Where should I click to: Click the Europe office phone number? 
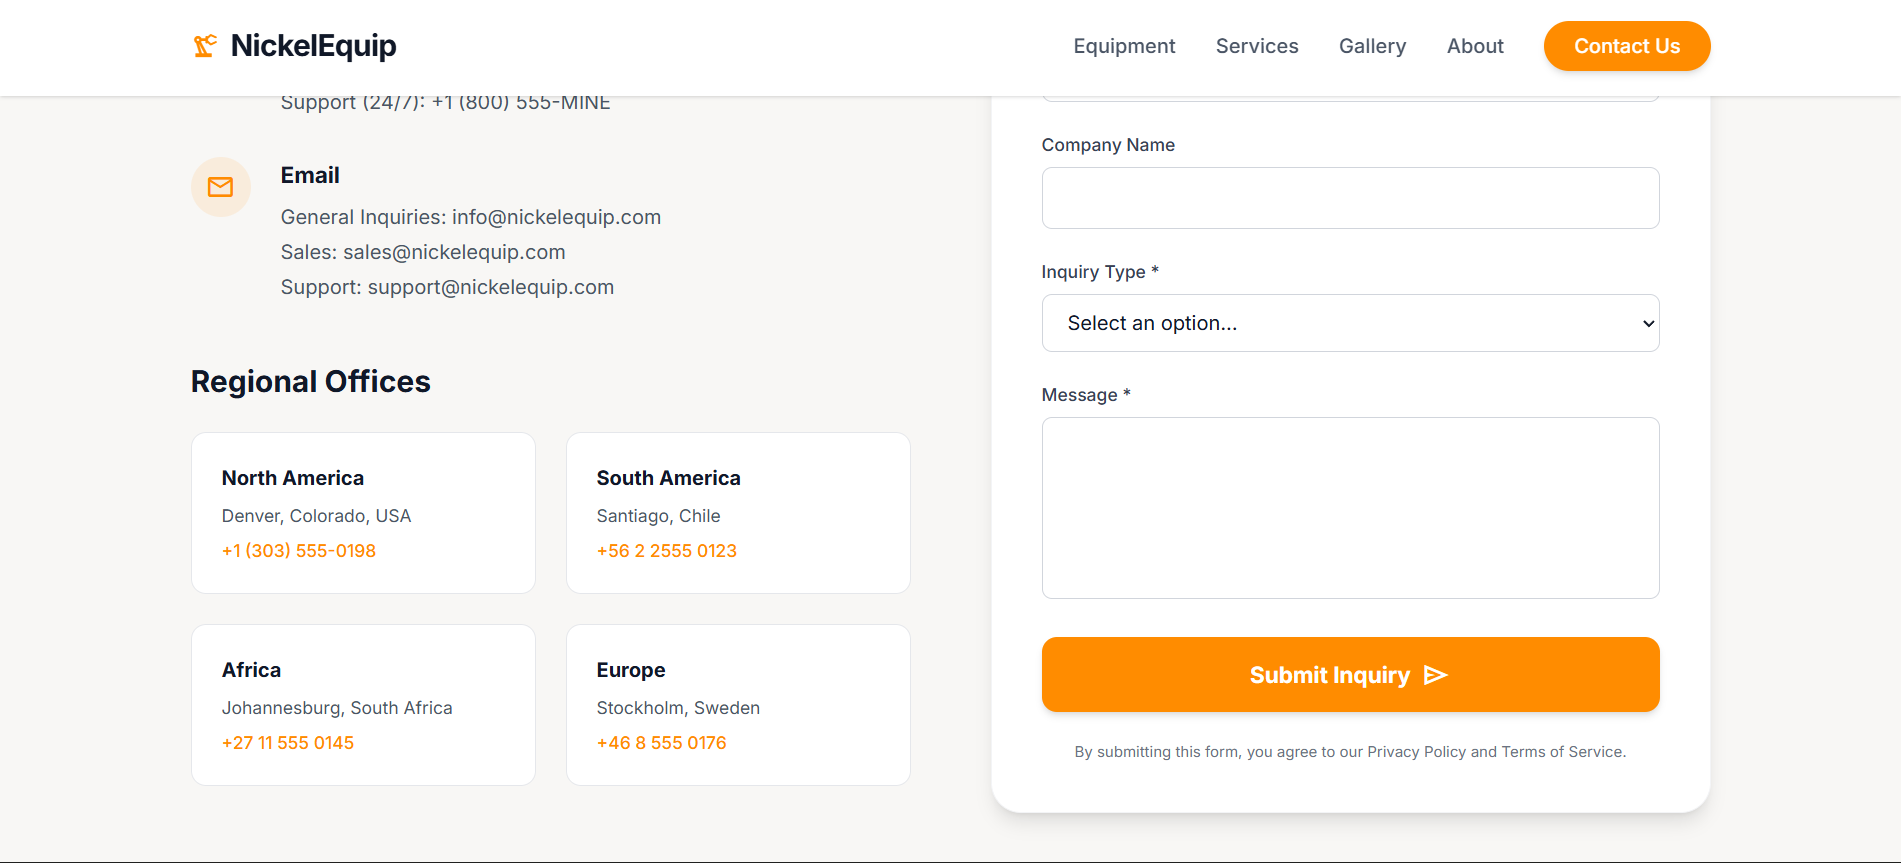pyautogui.click(x=662, y=743)
